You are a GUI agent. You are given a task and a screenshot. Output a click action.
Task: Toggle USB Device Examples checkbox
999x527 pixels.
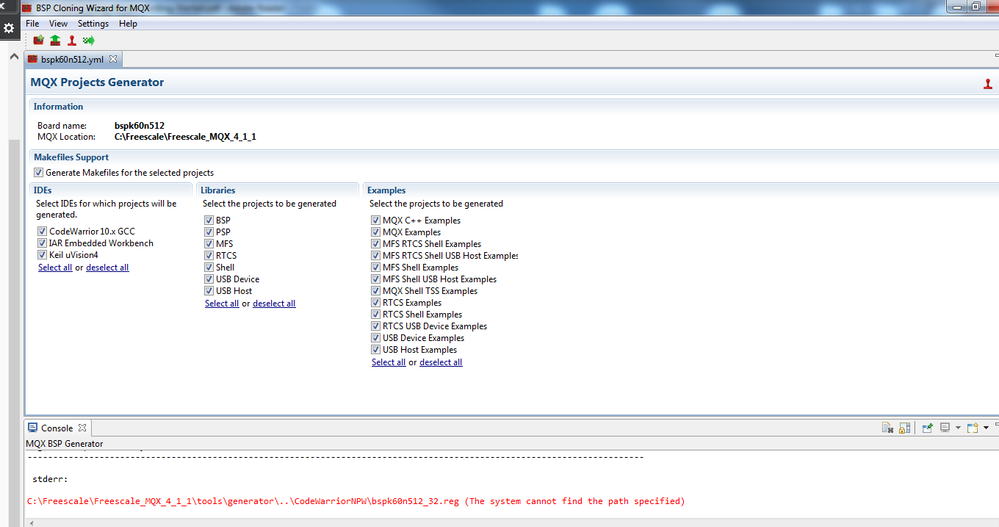376,338
